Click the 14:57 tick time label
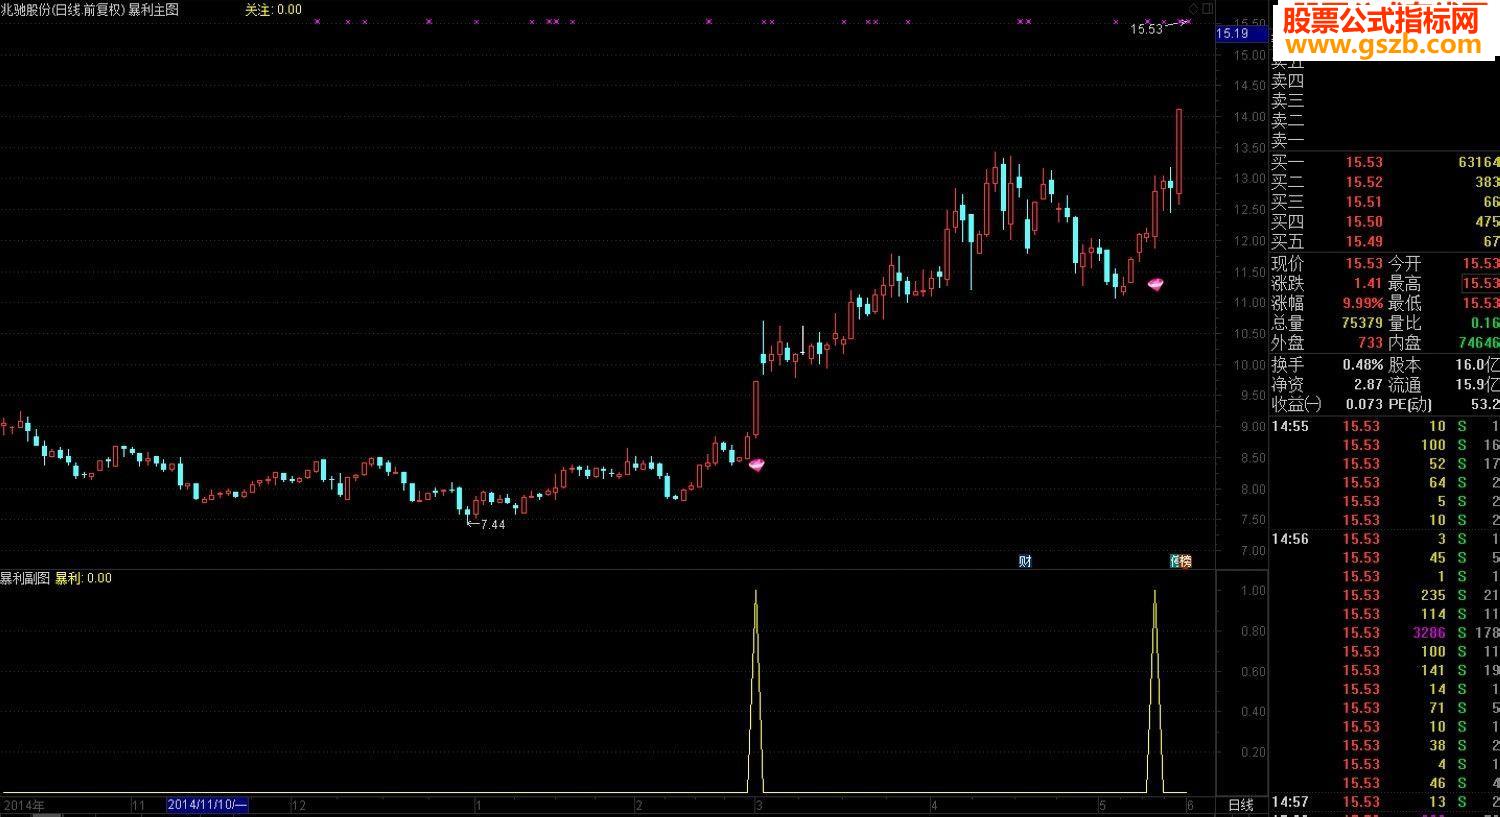 pyautogui.click(x=1290, y=802)
